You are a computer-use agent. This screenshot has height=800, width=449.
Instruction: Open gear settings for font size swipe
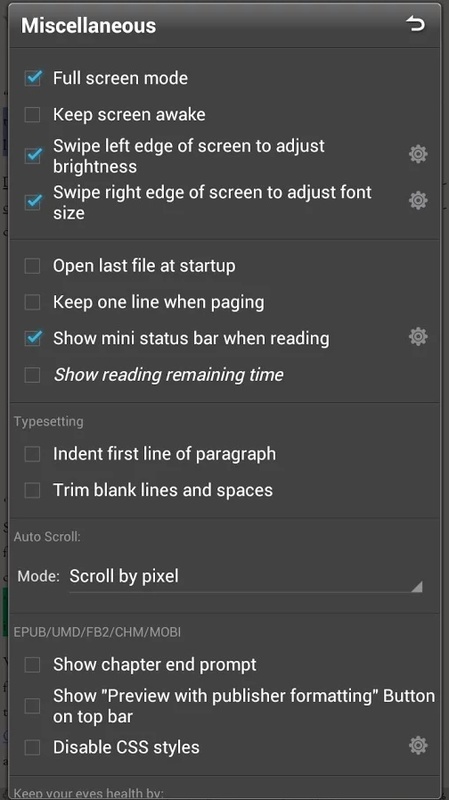pyautogui.click(x=418, y=201)
